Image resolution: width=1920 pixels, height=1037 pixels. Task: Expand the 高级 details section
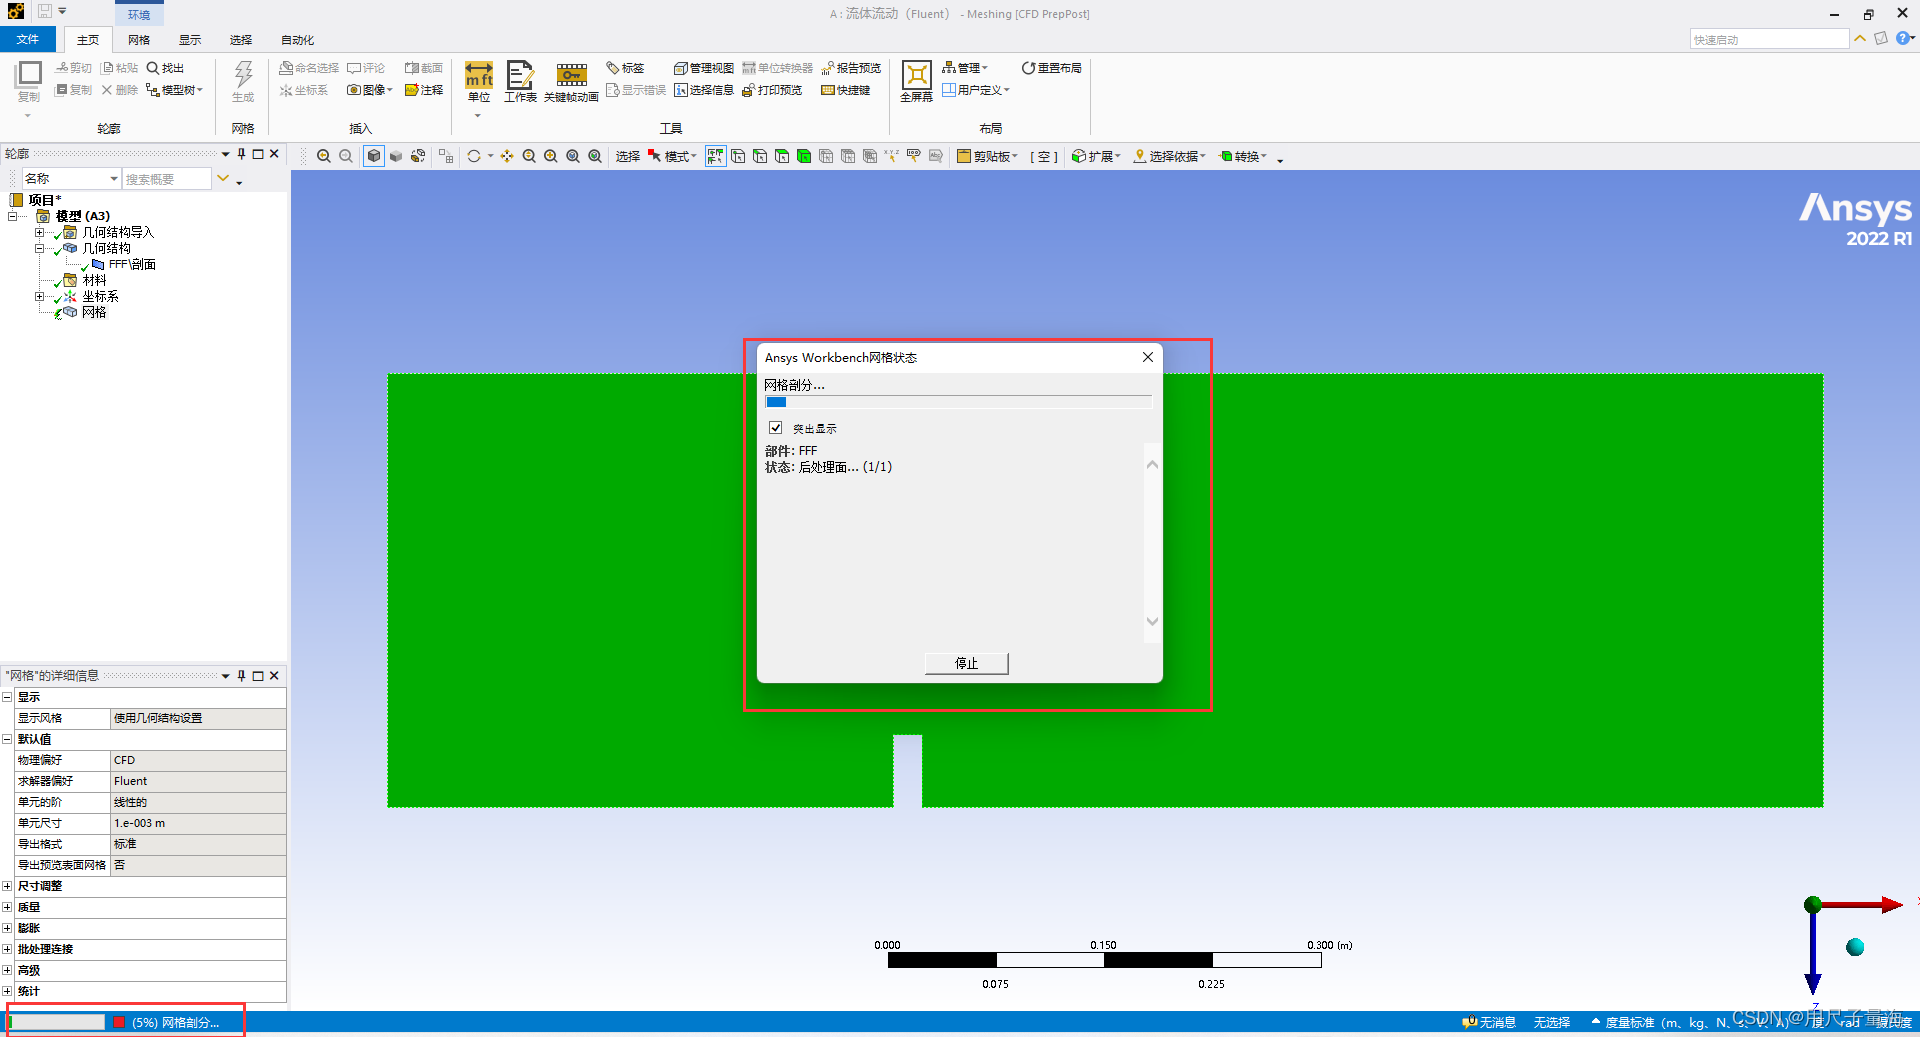click(7, 970)
